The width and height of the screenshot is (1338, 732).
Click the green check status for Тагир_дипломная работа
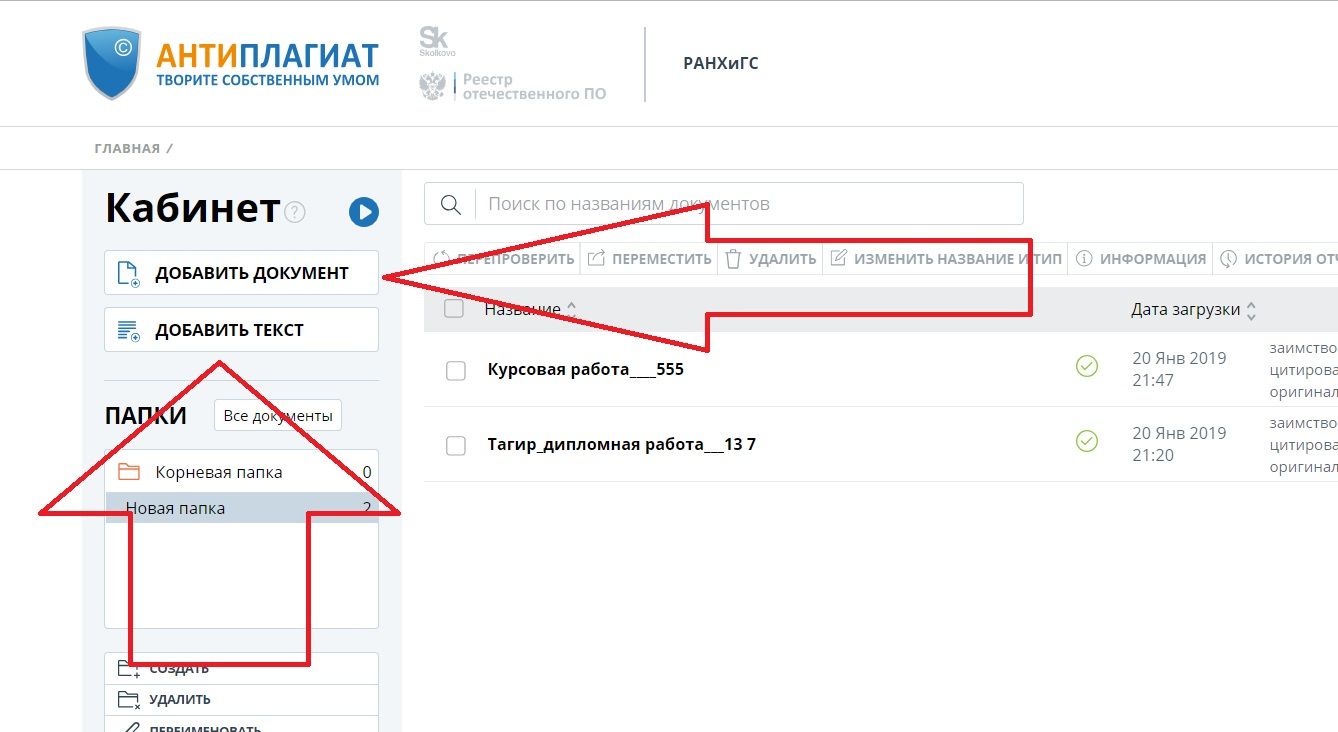tap(1086, 441)
